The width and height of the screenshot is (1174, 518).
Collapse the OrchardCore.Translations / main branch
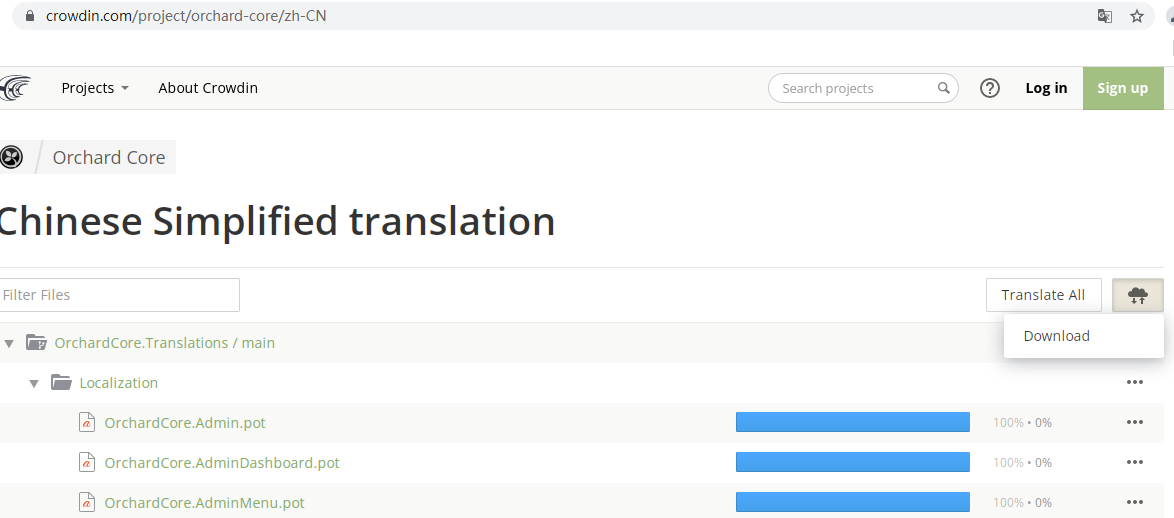(9, 343)
